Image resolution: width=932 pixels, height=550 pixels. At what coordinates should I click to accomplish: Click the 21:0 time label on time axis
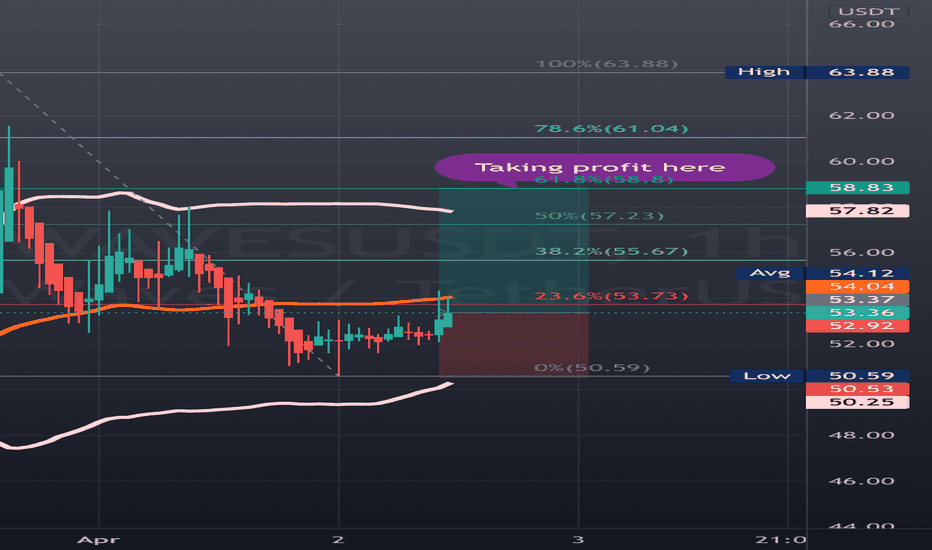780,540
